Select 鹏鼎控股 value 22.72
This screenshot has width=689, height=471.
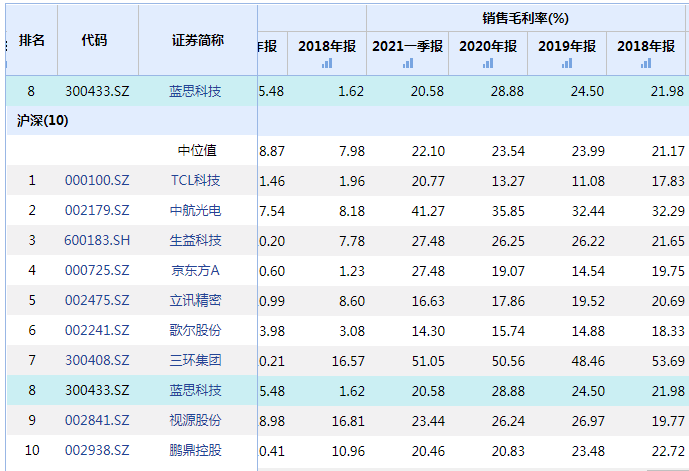pos(668,451)
